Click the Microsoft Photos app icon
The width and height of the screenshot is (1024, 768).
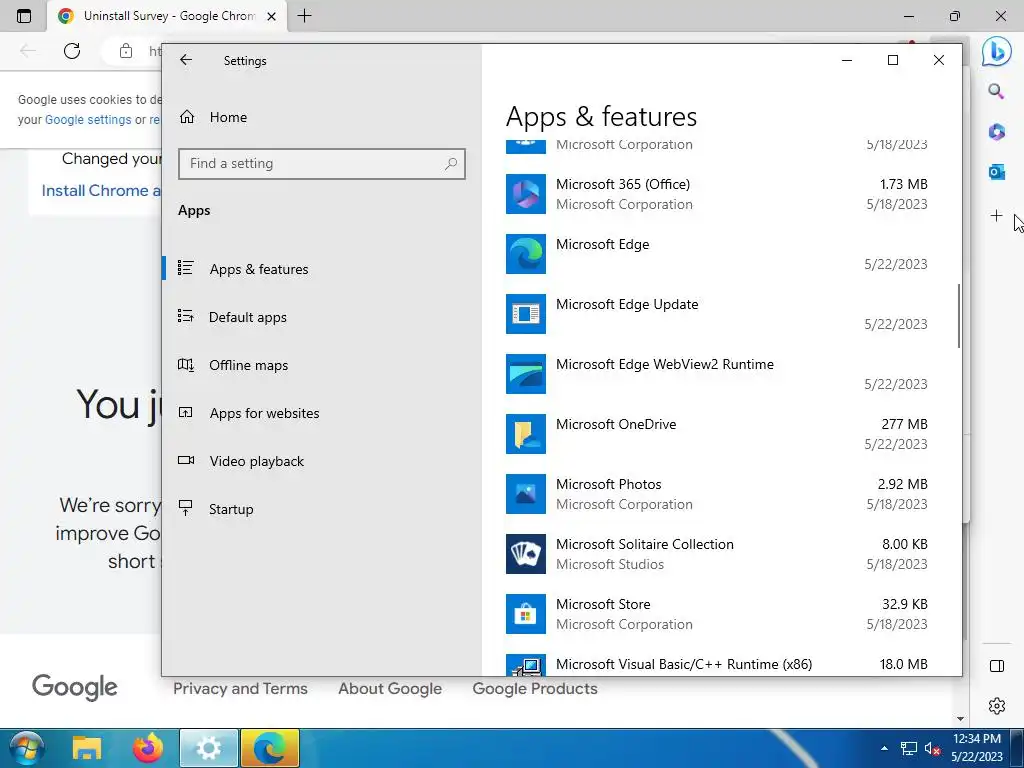(526, 494)
